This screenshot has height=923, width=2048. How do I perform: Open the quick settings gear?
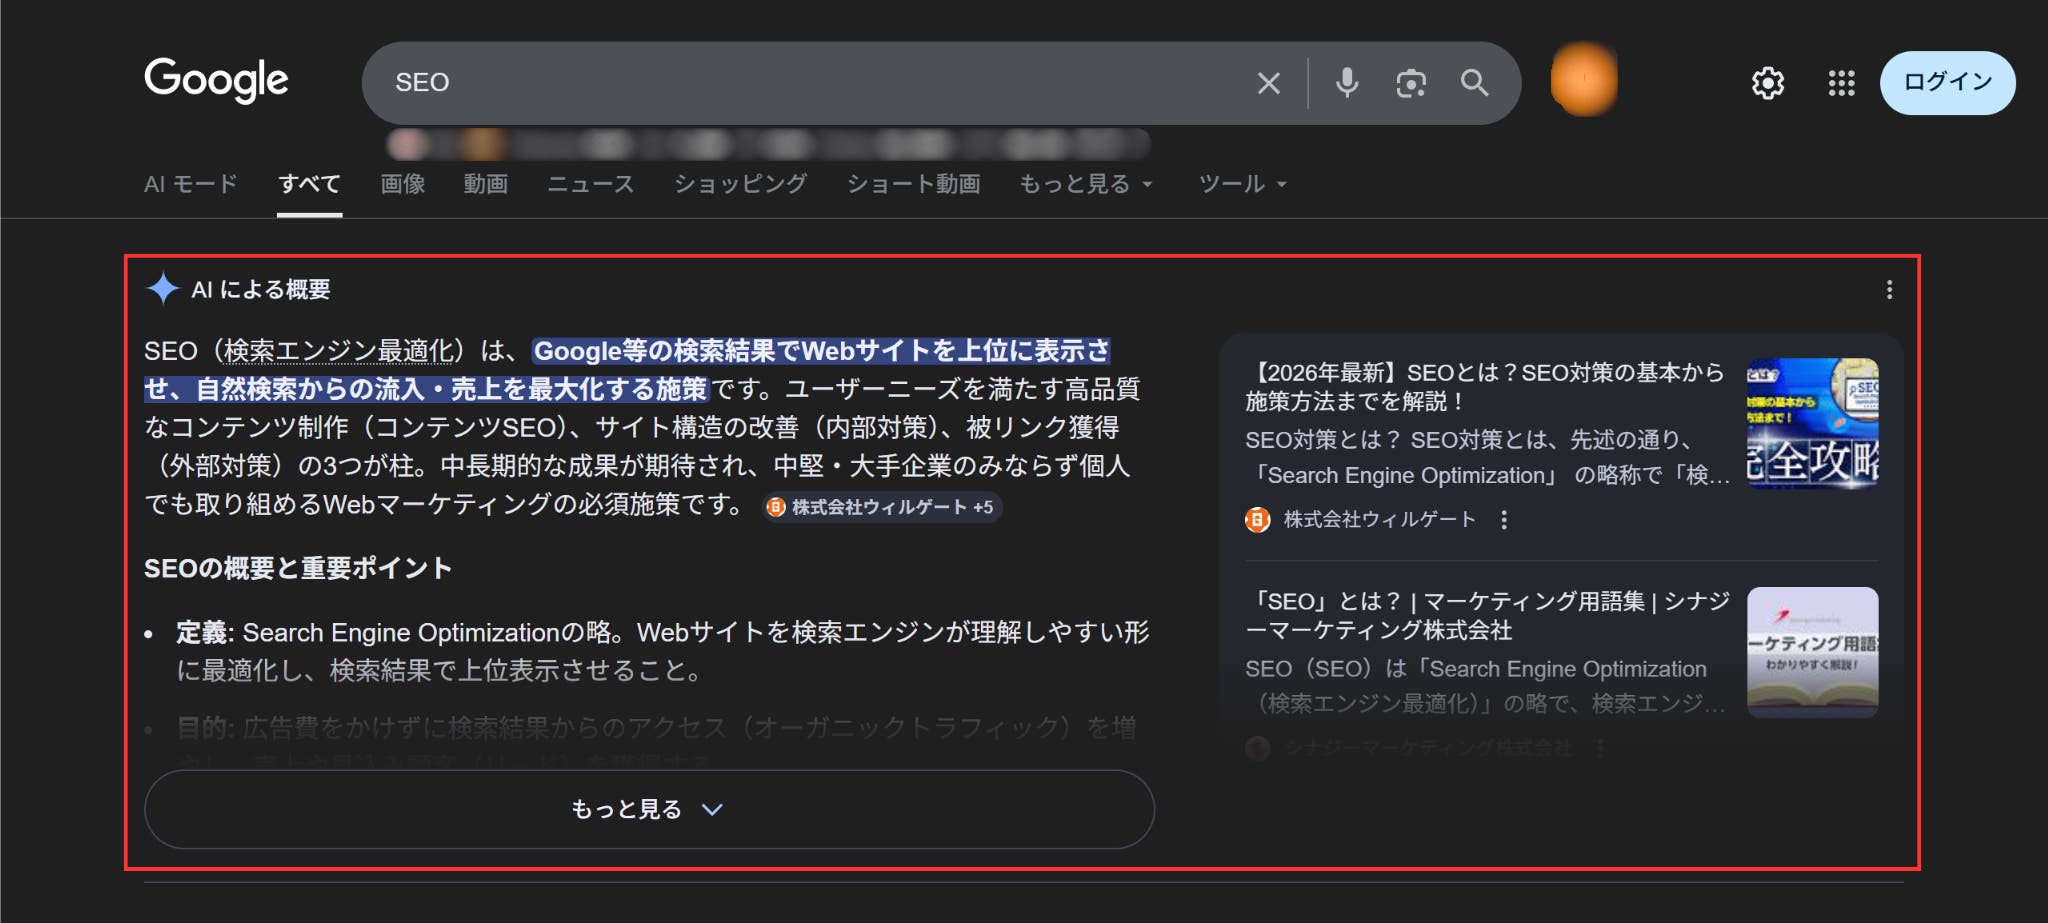[1767, 83]
